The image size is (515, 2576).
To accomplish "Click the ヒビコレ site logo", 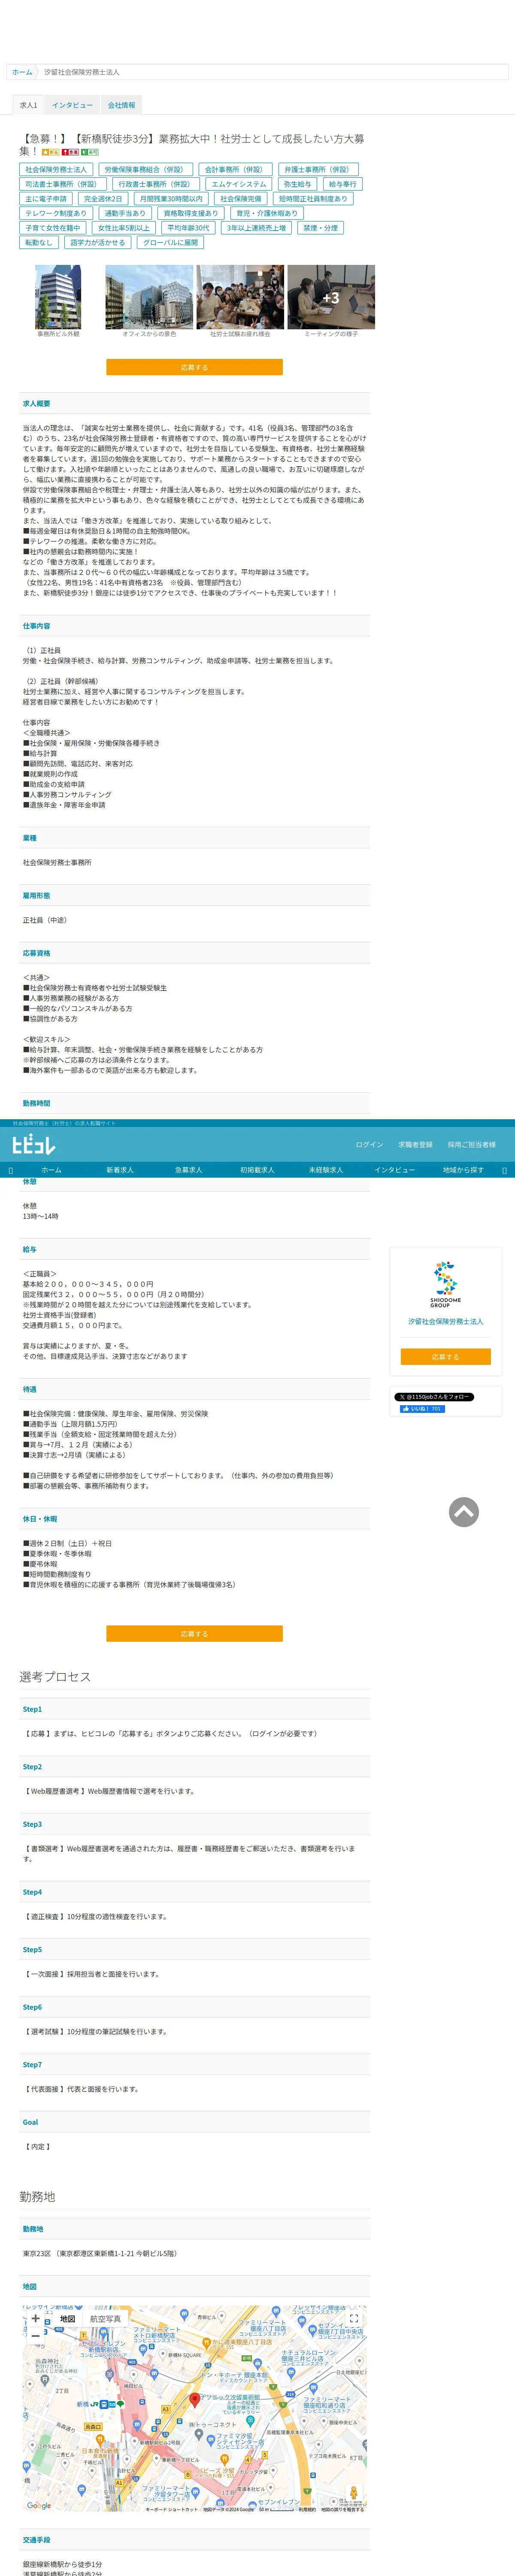I will (34, 1144).
